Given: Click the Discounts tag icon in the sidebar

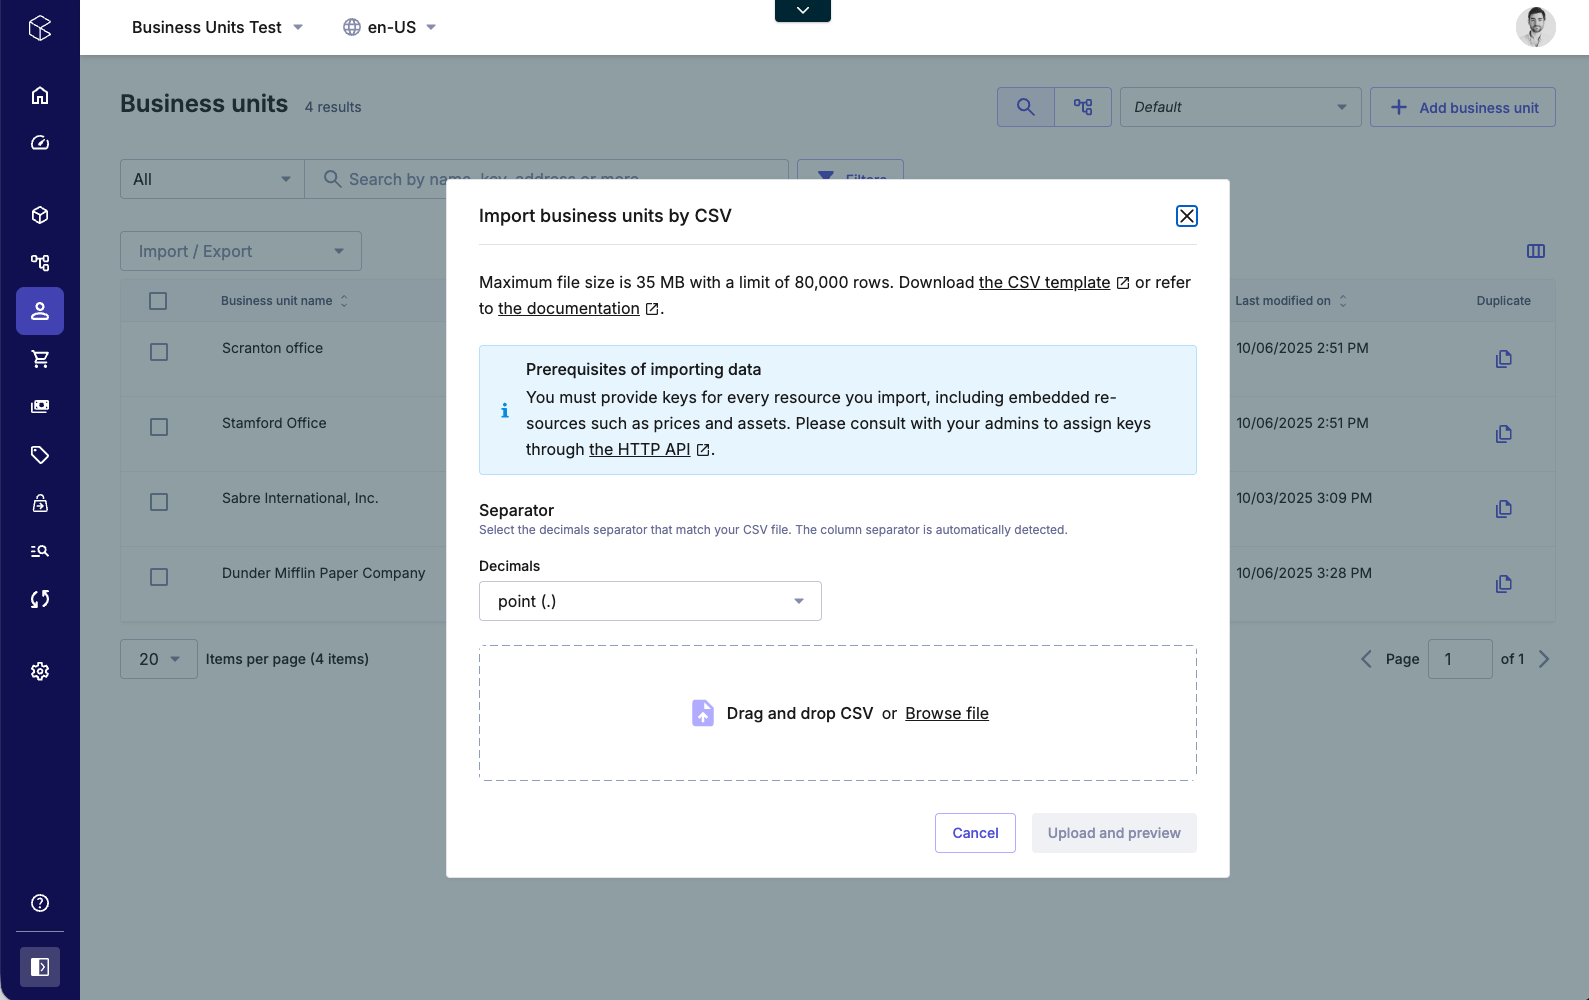Looking at the screenshot, I should [40, 455].
